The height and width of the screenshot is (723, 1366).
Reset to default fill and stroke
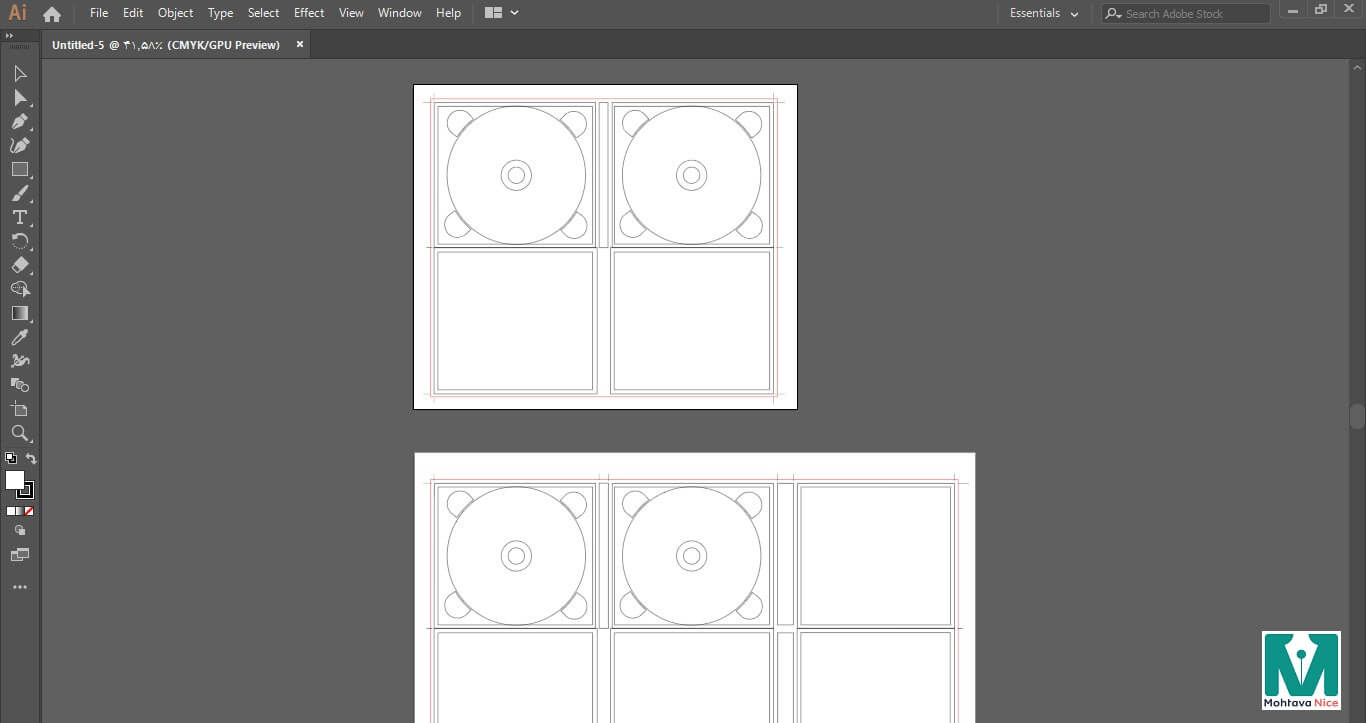(x=11, y=459)
